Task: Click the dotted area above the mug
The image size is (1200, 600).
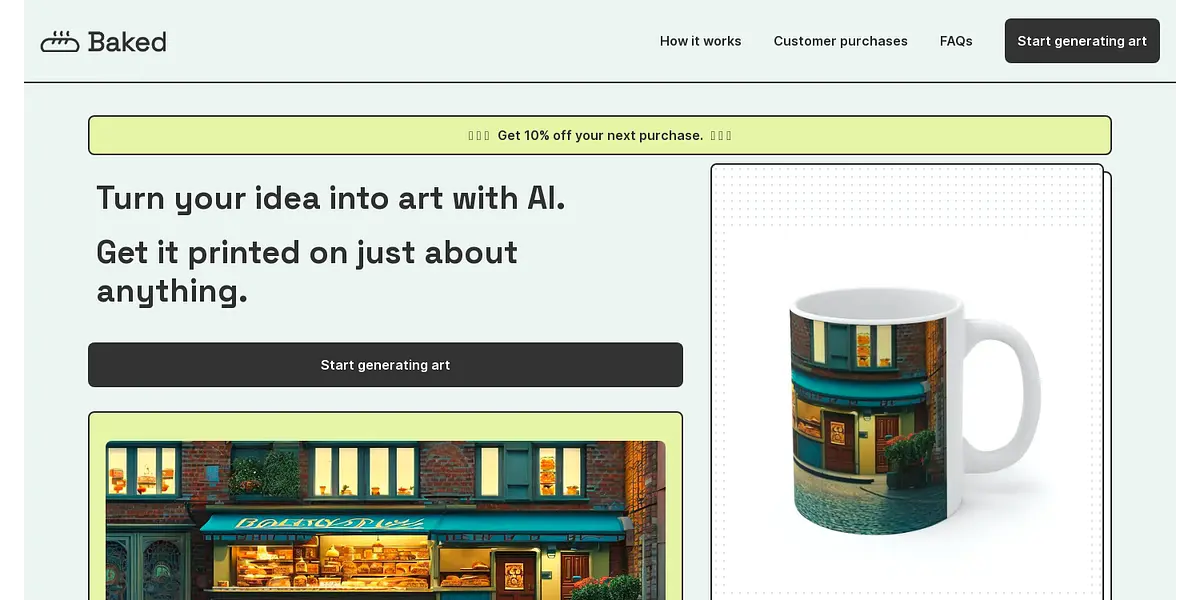Action: click(907, 195)
